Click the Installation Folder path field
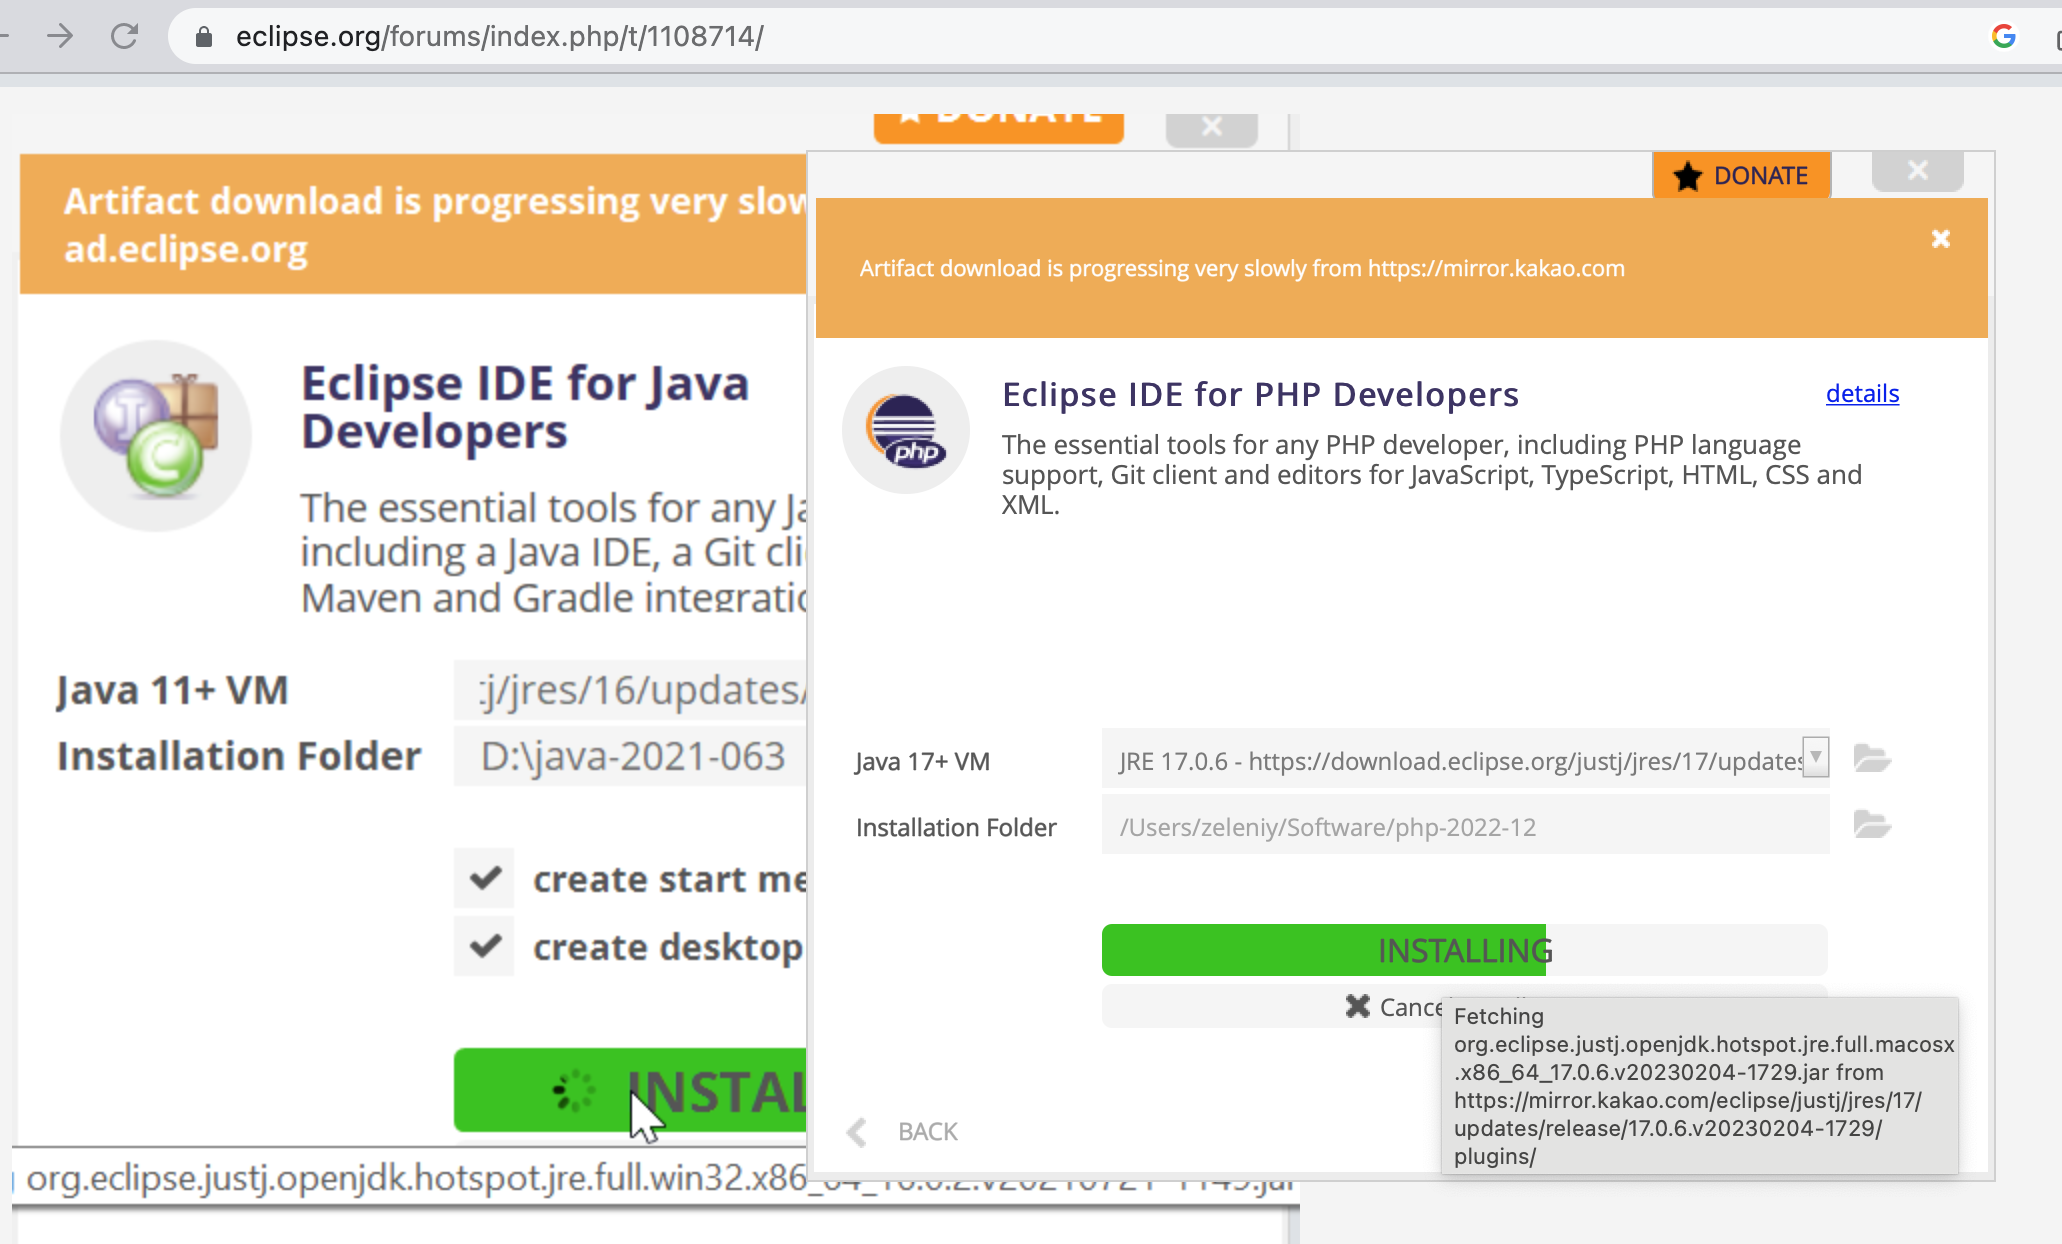This screenshot has height=1244, width=2062. click(x=1464, y=827)
